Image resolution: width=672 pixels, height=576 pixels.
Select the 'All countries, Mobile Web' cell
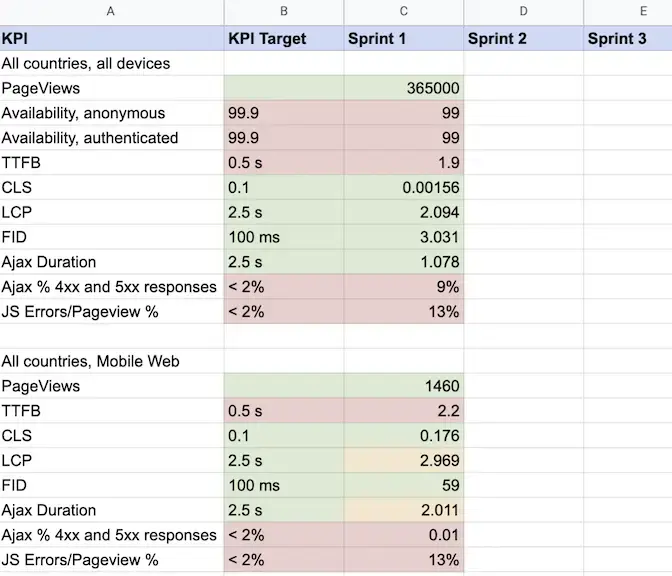pyautogui.click(x=111, y=361)
